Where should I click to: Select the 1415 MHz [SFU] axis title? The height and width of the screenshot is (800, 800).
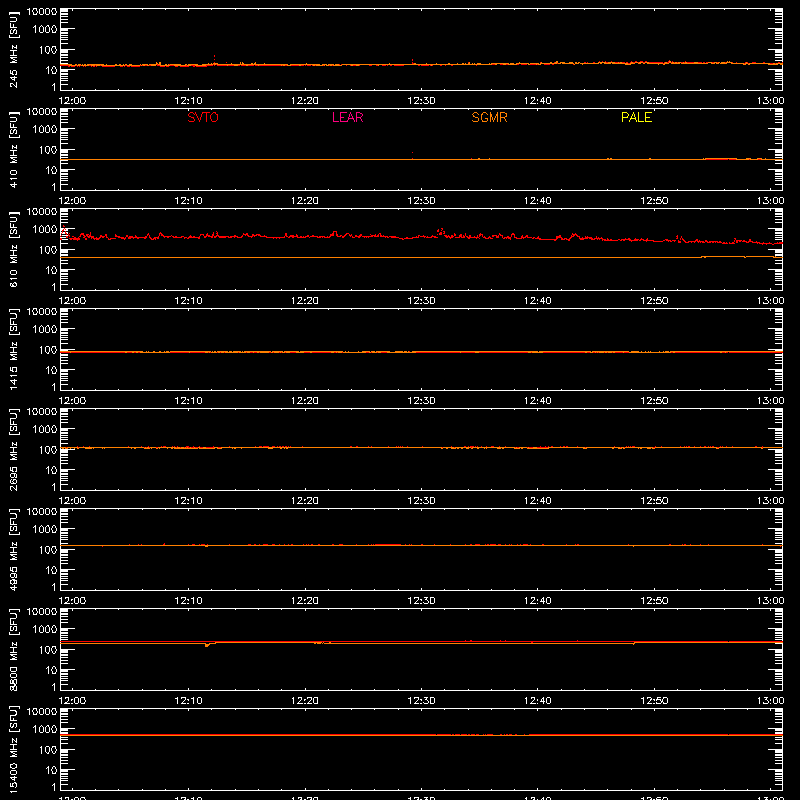coord(13,349)
